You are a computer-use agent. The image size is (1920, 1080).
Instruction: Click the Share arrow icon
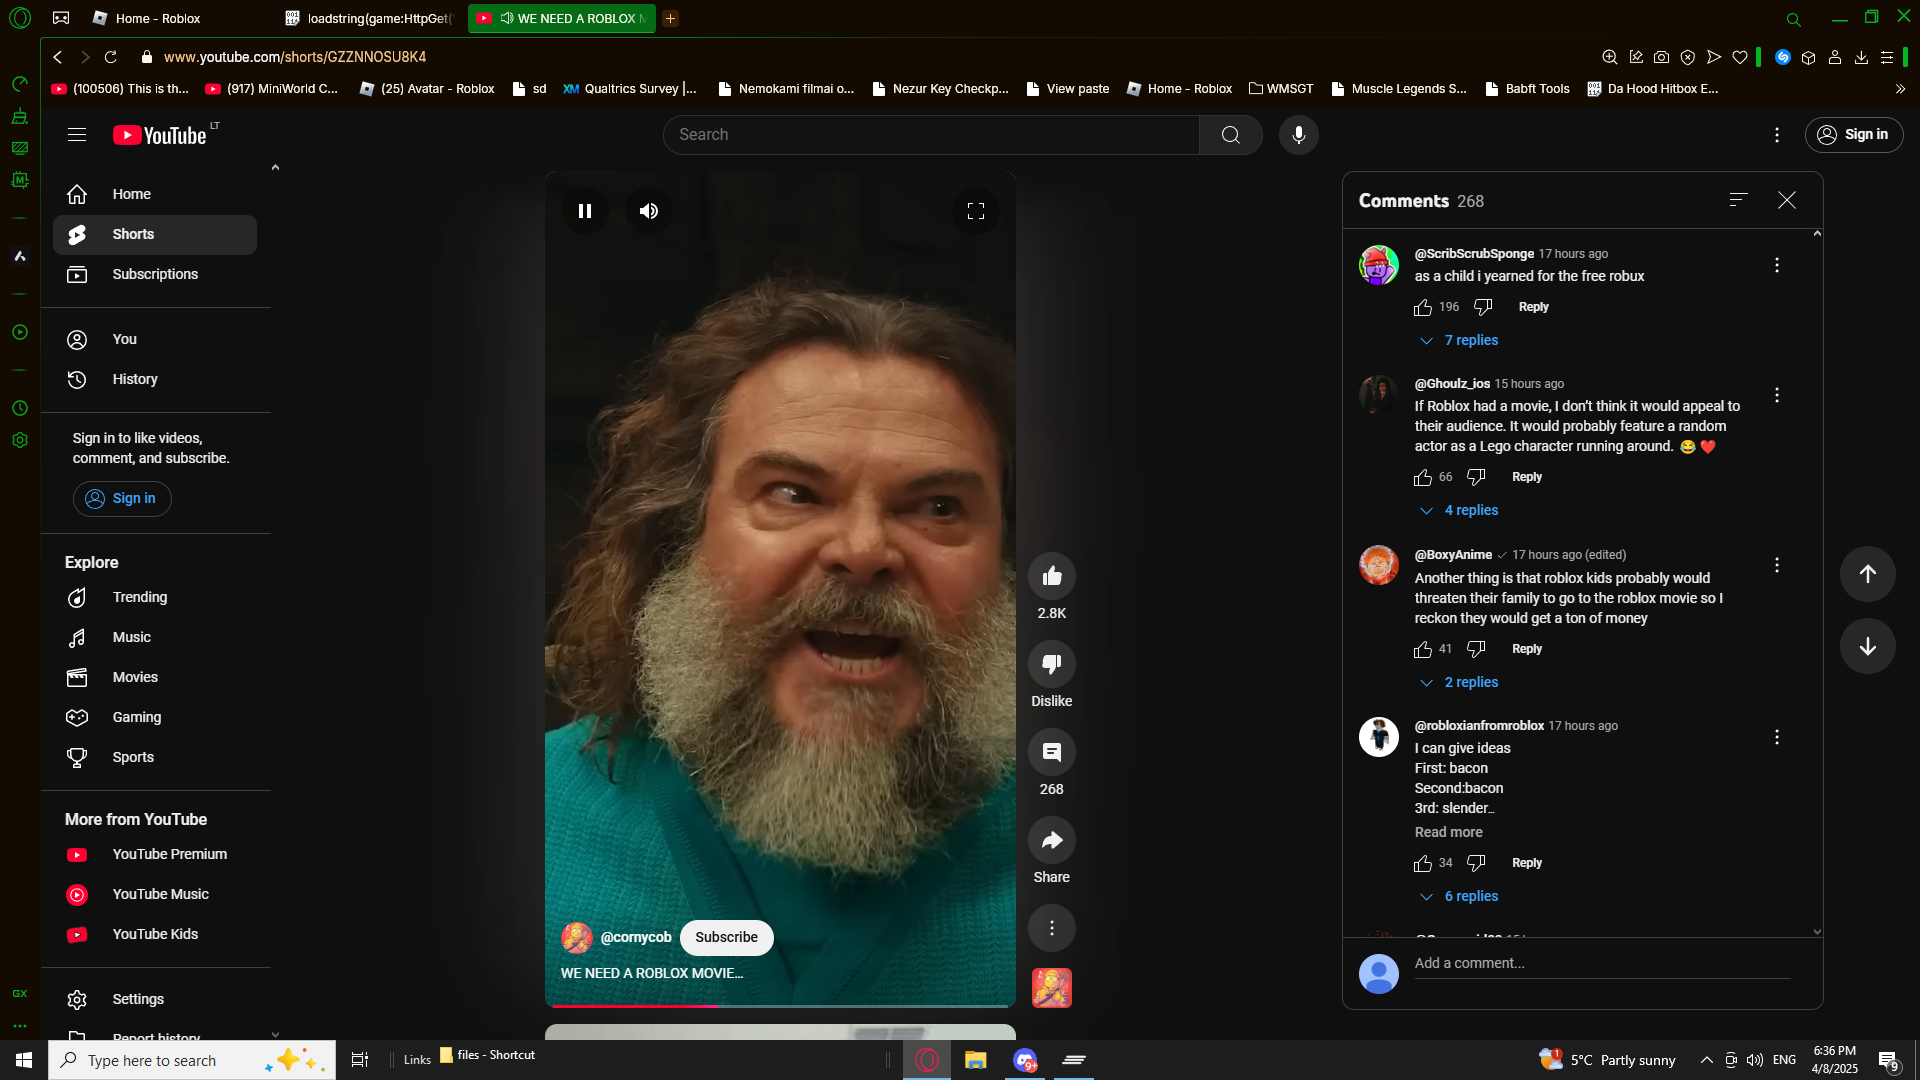1051,840
